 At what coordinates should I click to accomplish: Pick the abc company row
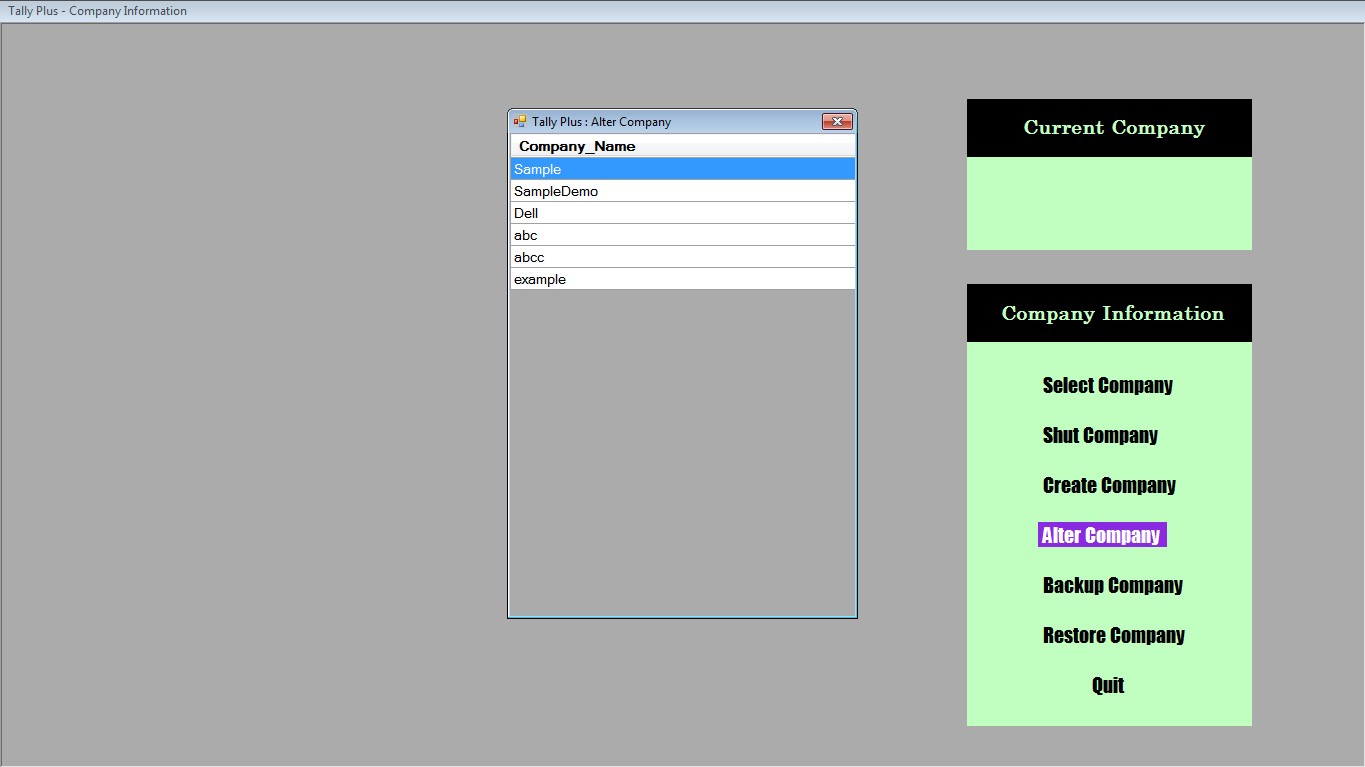pyautogui.click(x=683, y=235)
